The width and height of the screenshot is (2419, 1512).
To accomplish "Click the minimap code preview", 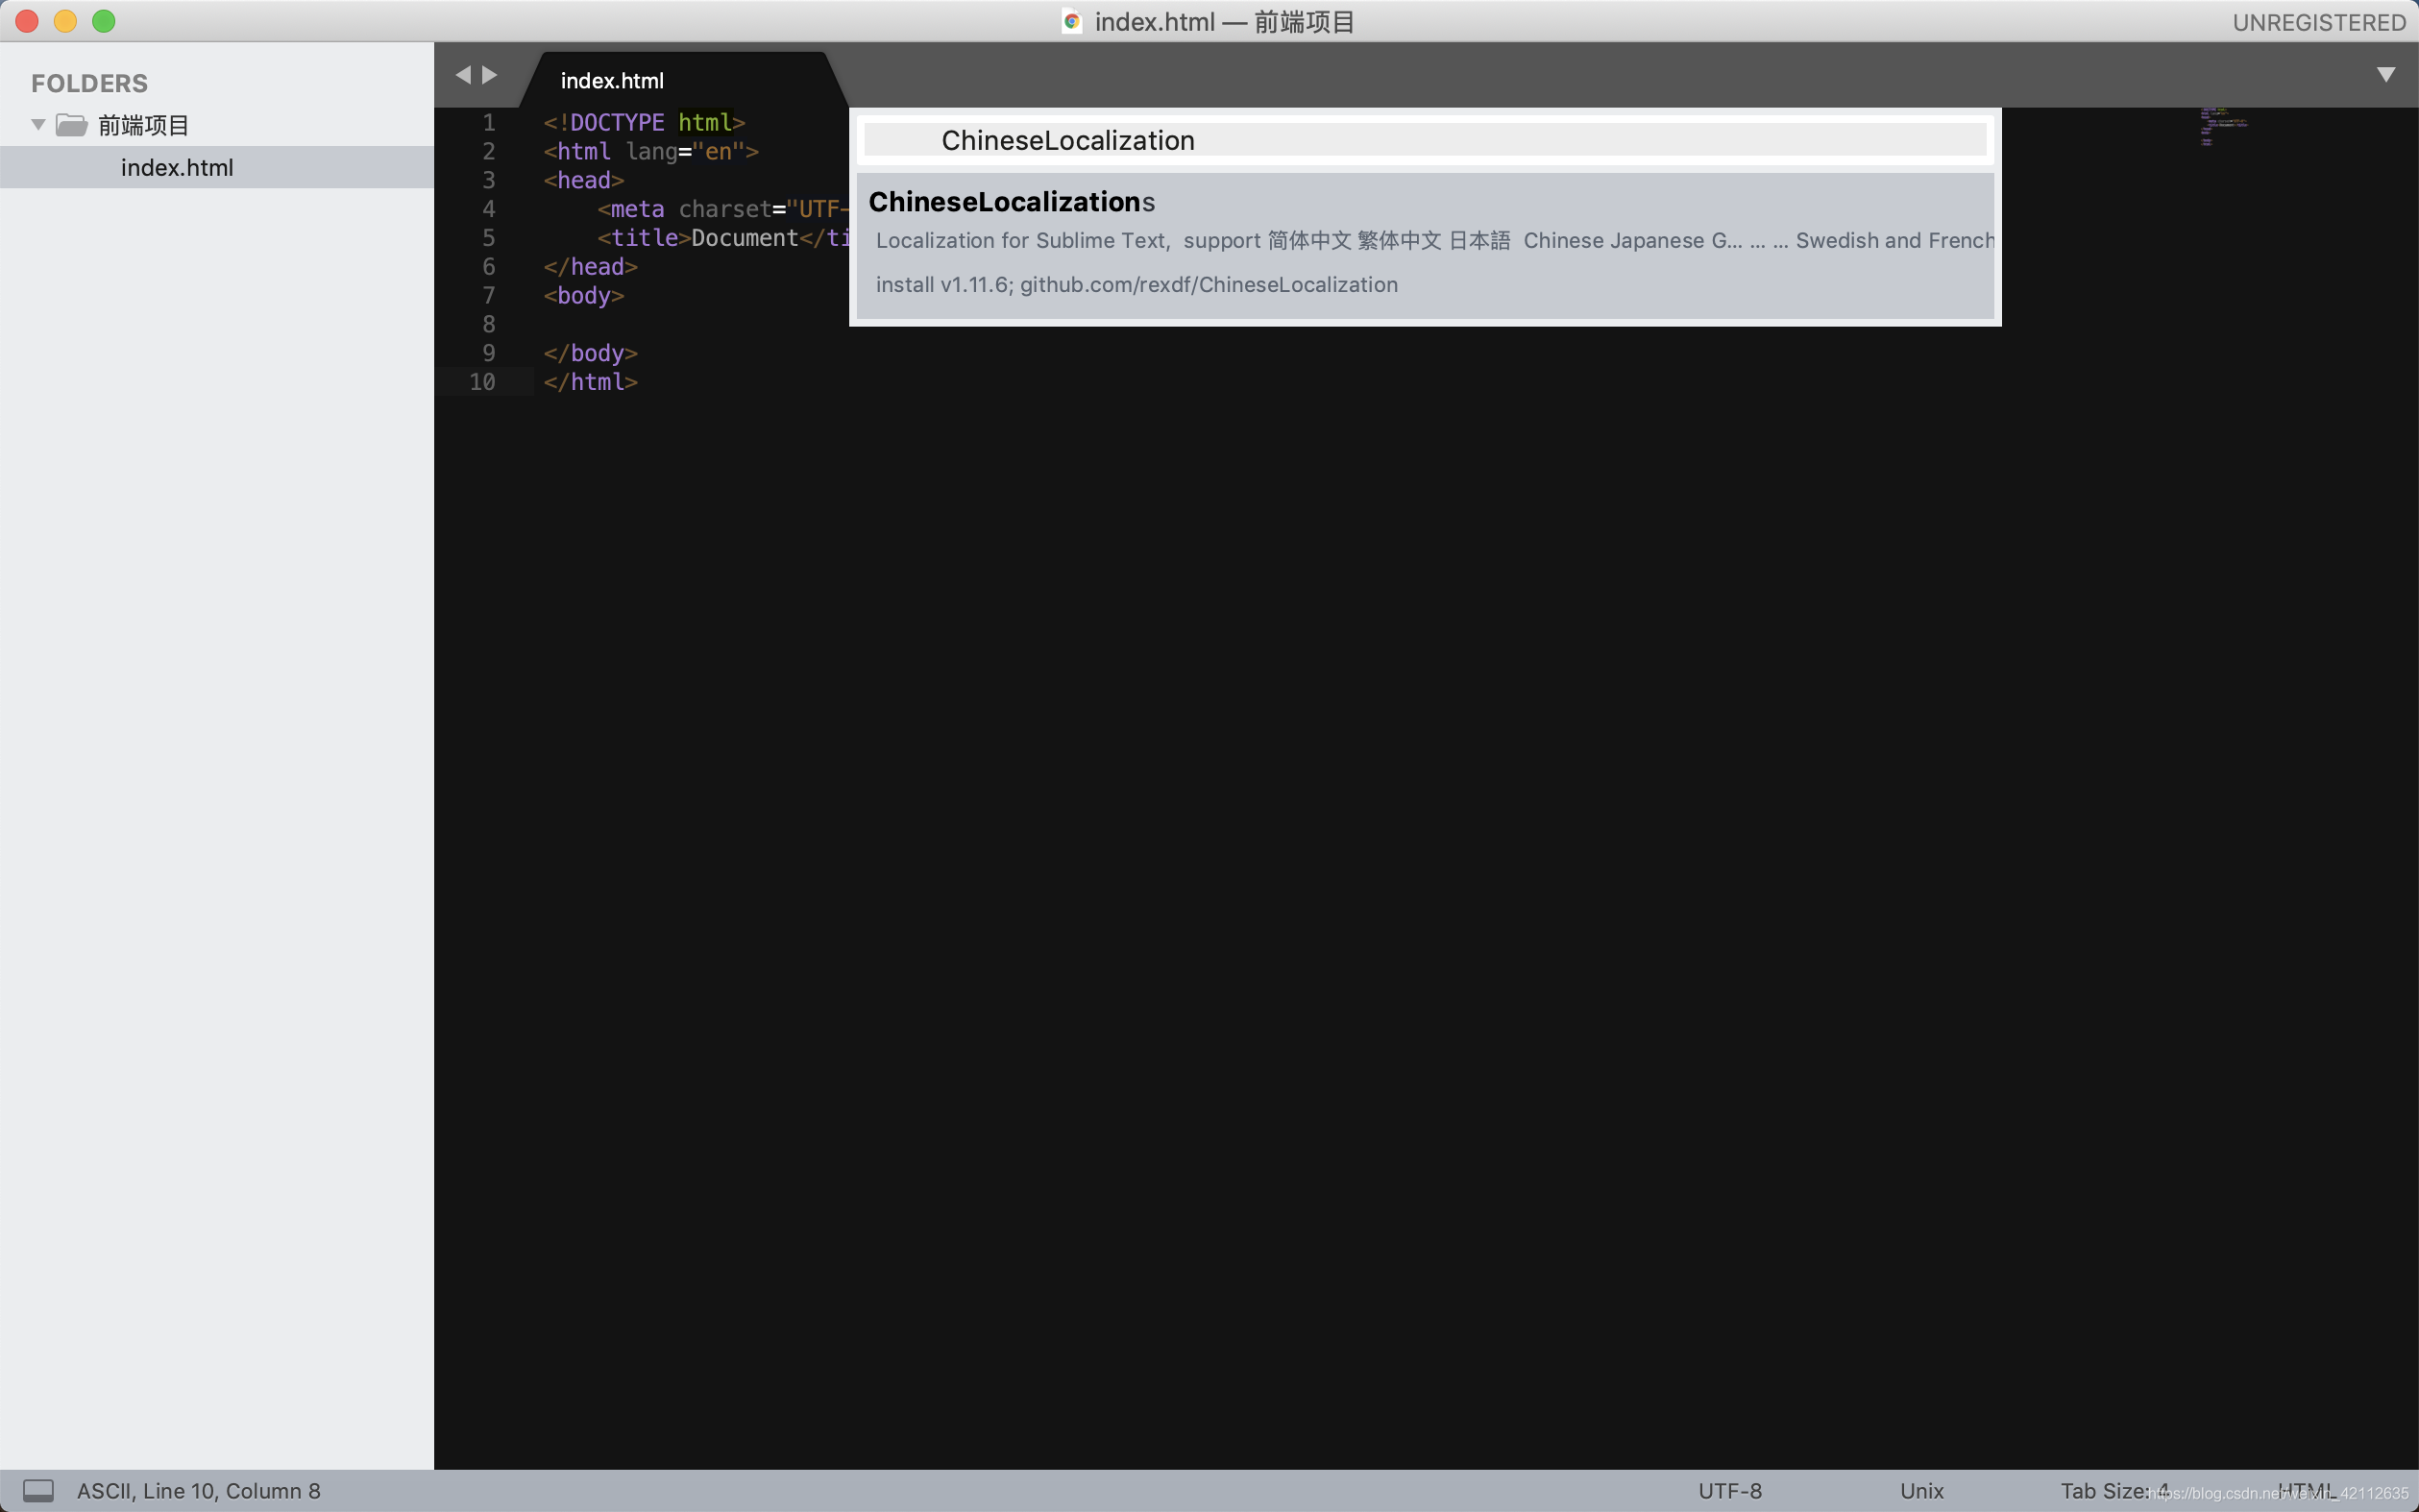I will coord(2223,126).
